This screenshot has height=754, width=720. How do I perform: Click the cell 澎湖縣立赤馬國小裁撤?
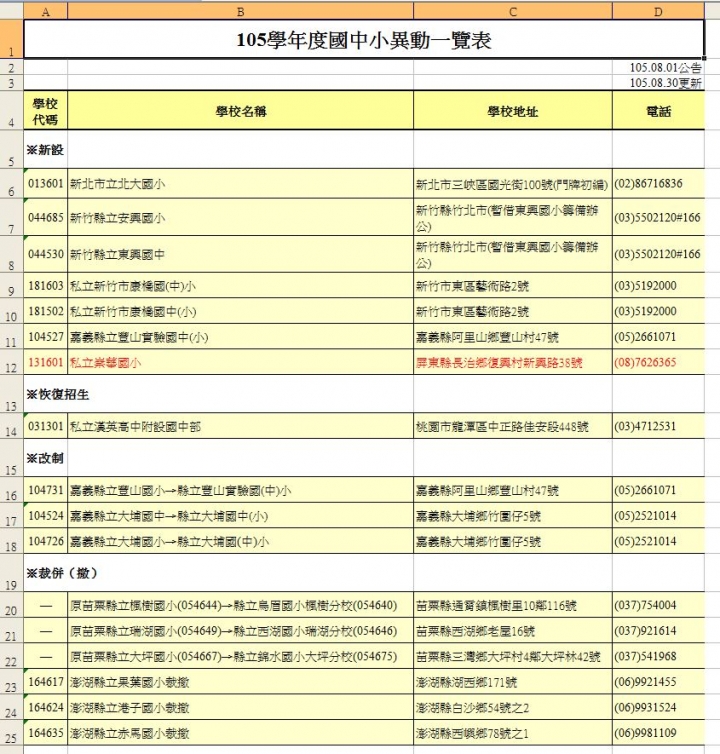240,733
